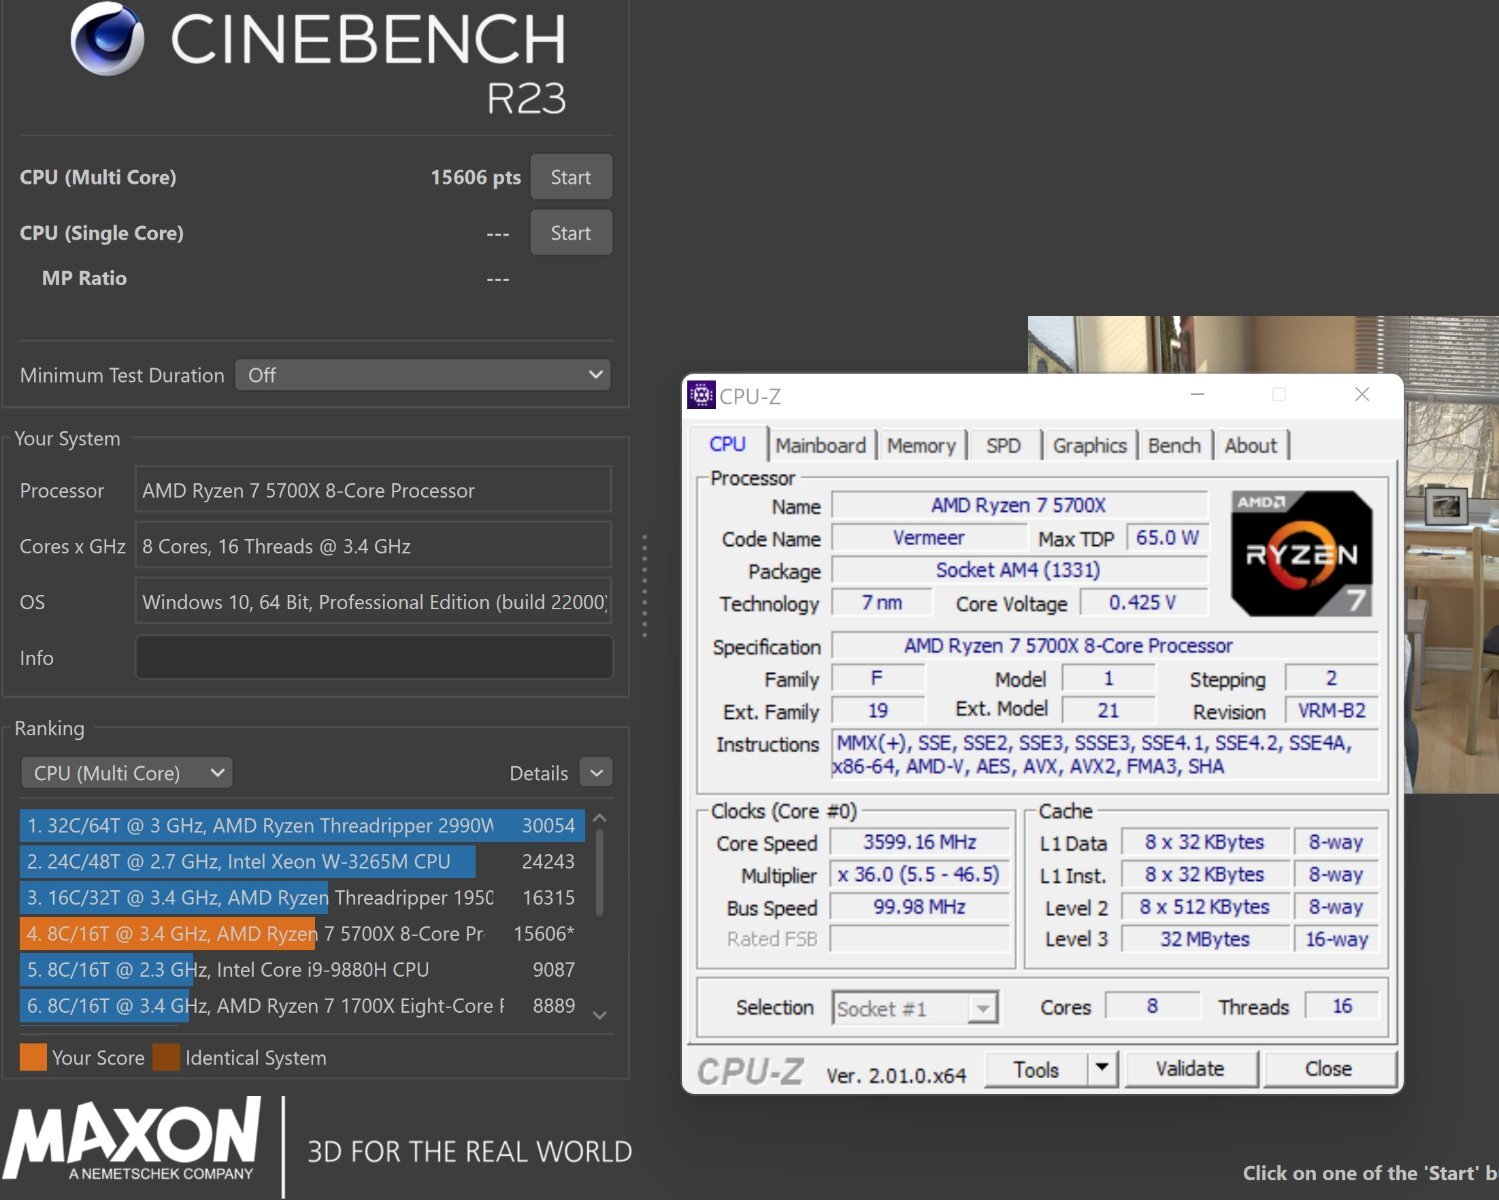Click the Core Voltage value 0.425 V
This screenshot has height=1200, width=1499.
(1142, 602)
